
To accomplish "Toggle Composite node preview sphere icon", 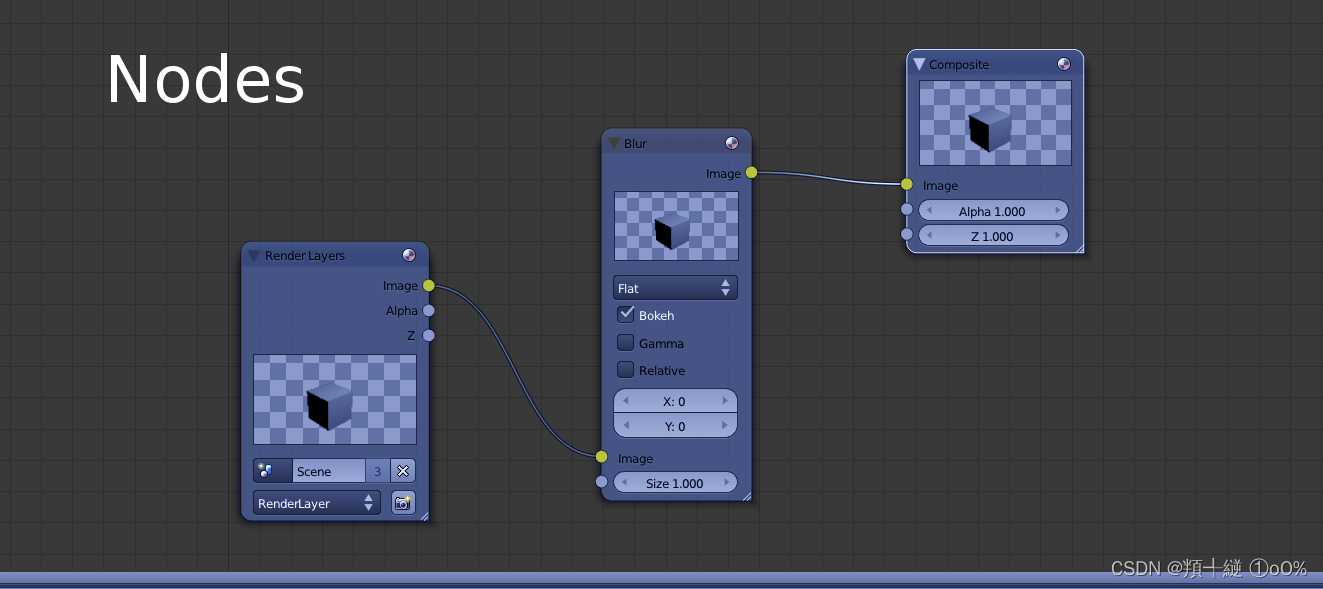I will [x=1064, y=64].
